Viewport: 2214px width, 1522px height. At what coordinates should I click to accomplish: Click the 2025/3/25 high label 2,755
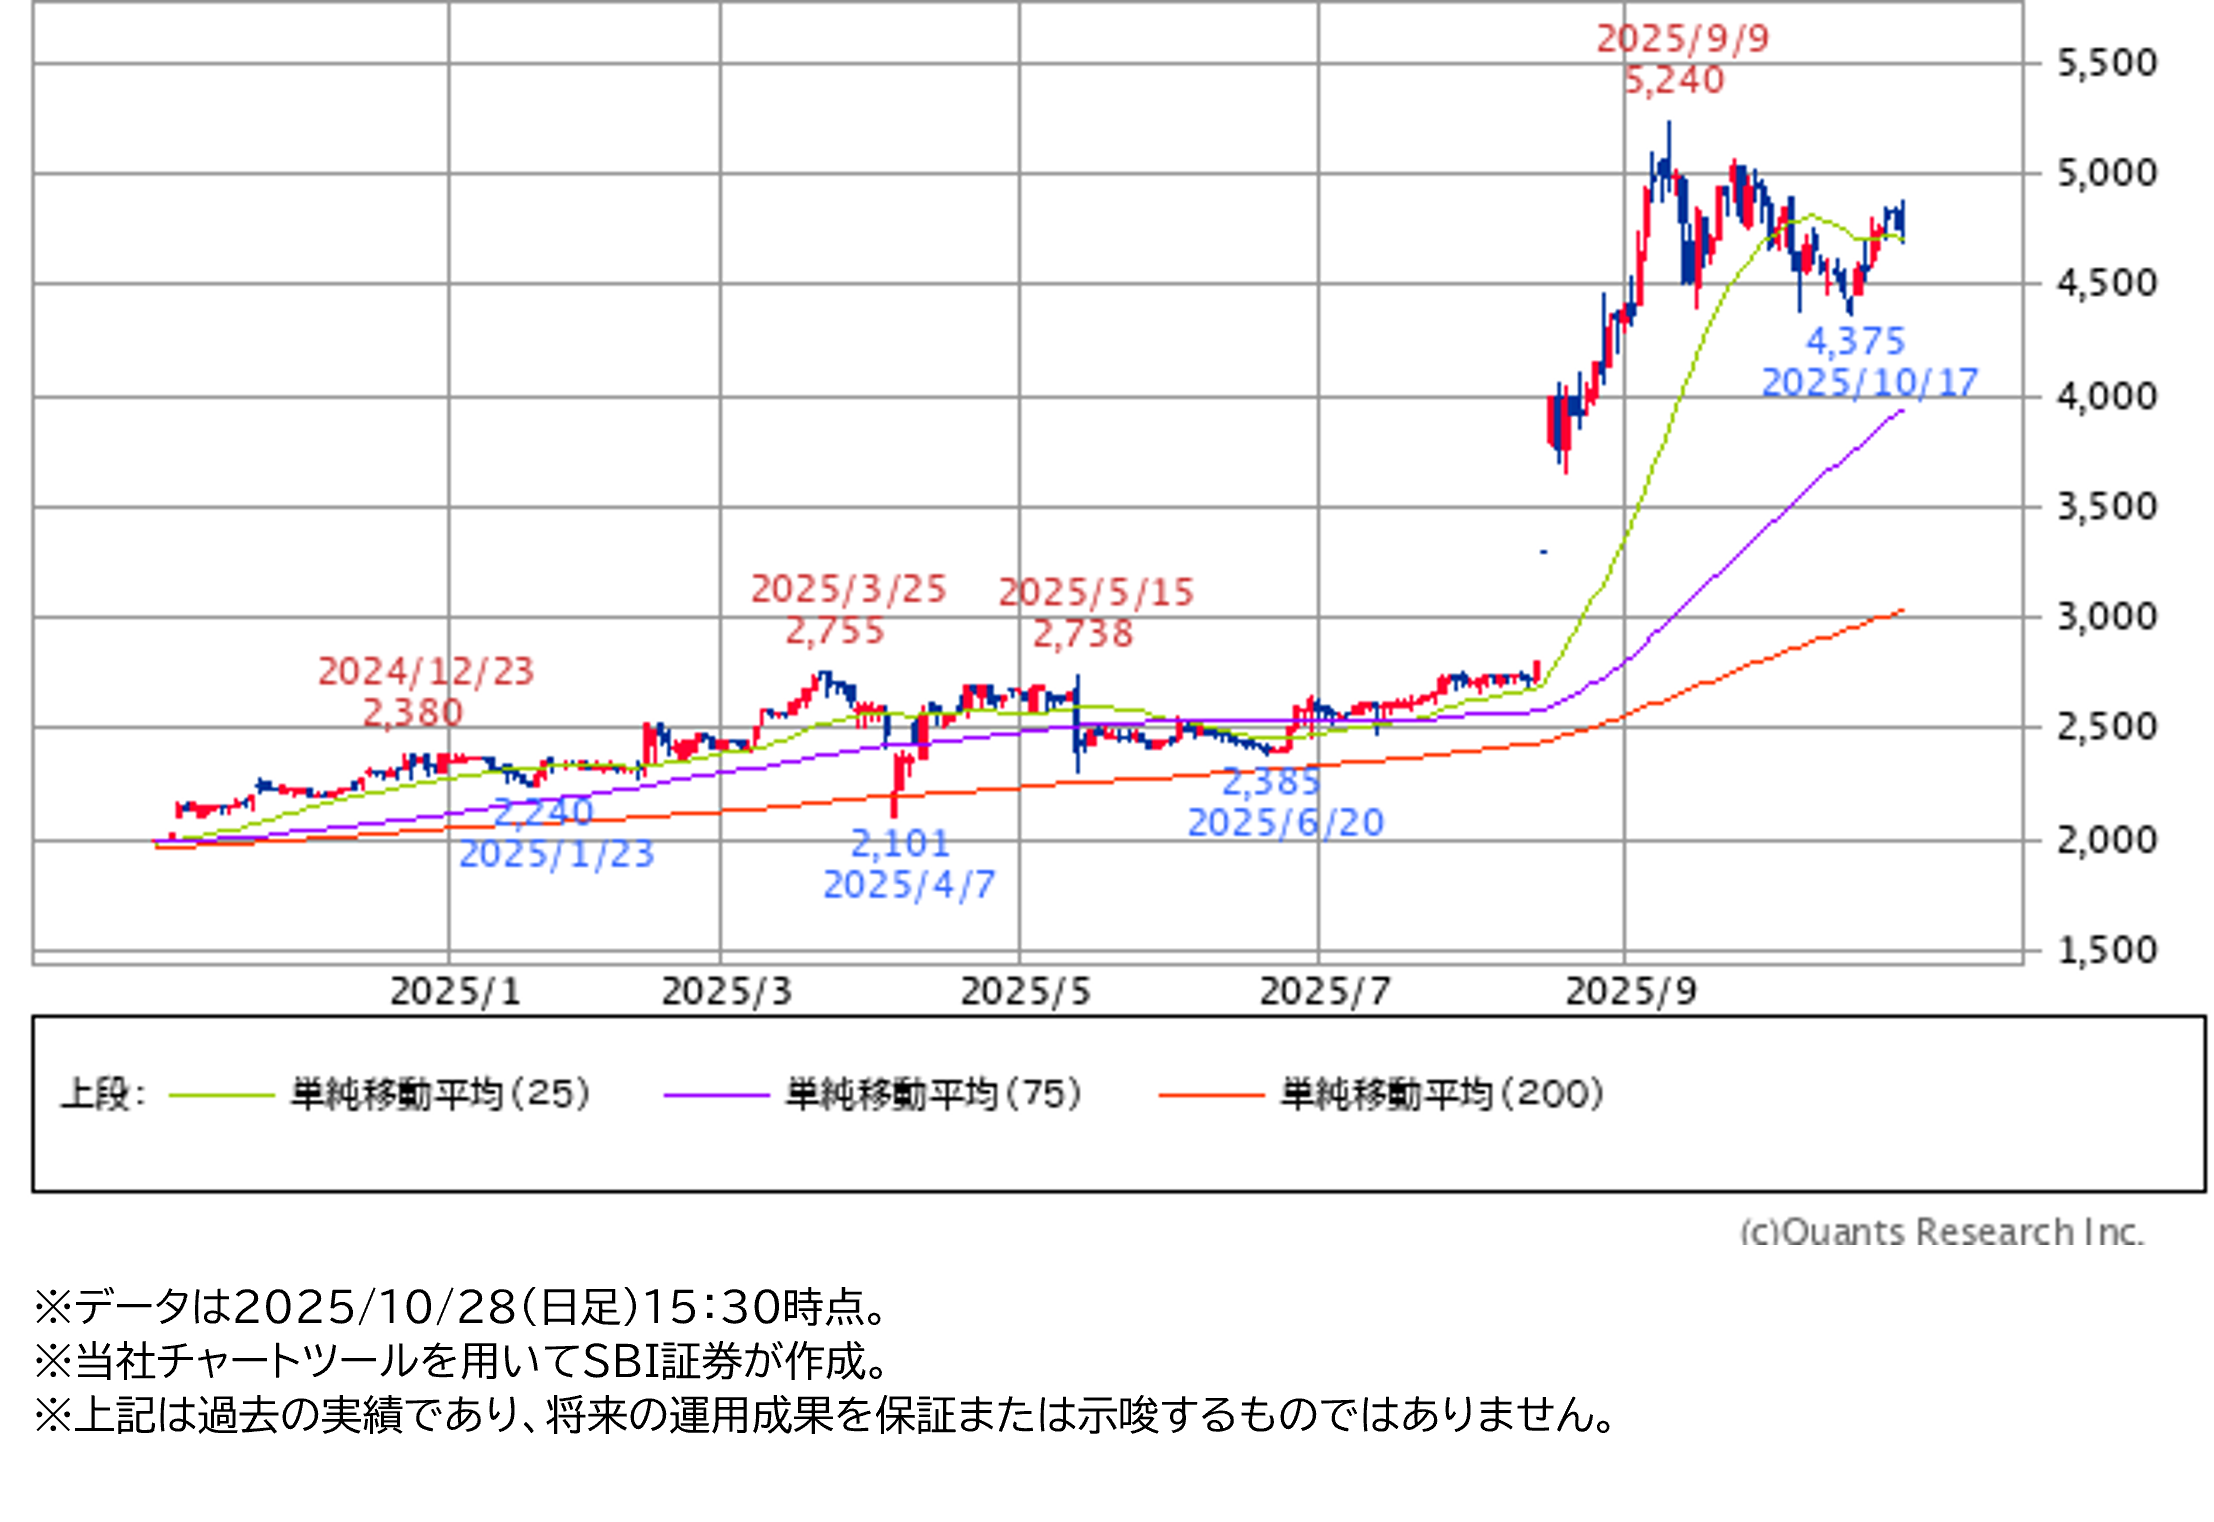[x=835, y=631]
